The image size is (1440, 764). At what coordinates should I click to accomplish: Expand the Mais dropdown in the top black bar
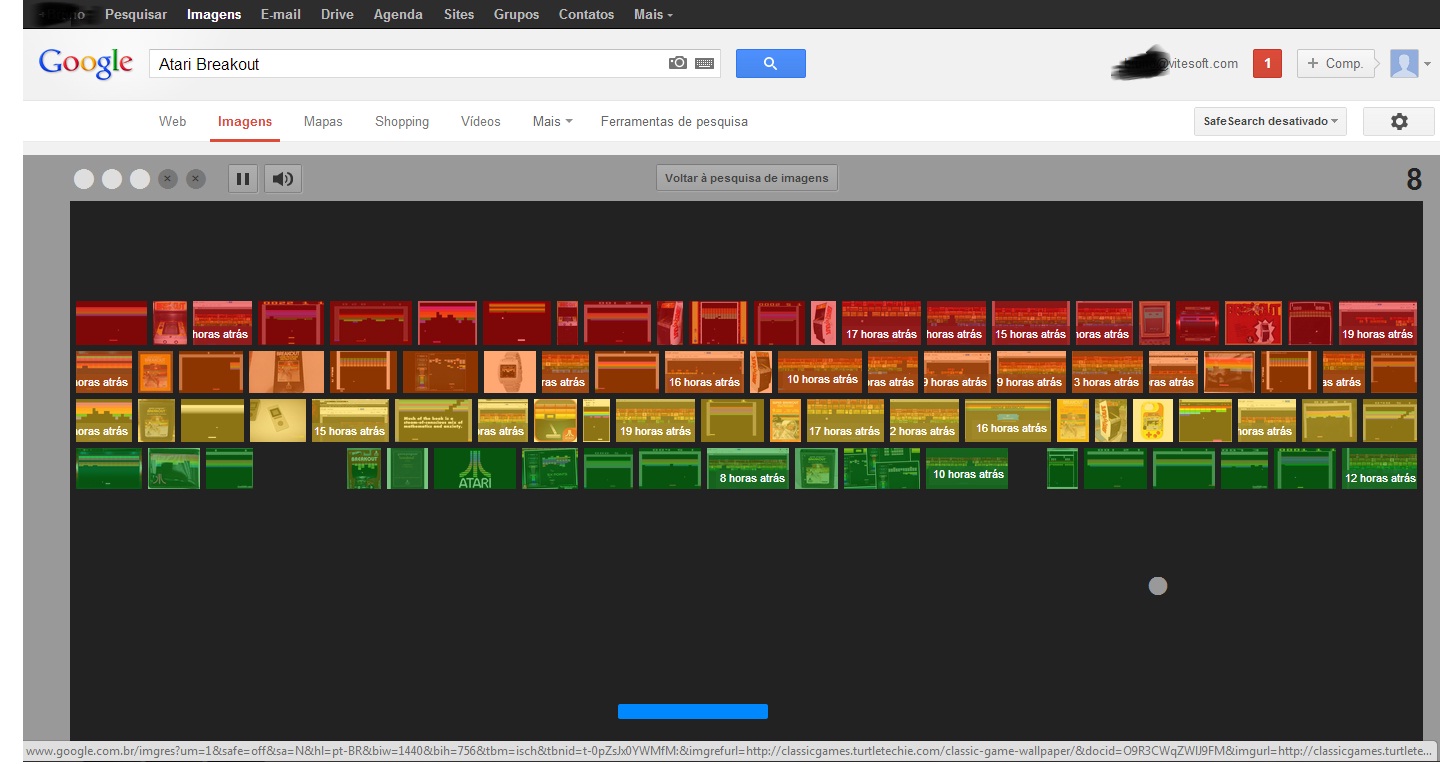[x=653, y=14]
